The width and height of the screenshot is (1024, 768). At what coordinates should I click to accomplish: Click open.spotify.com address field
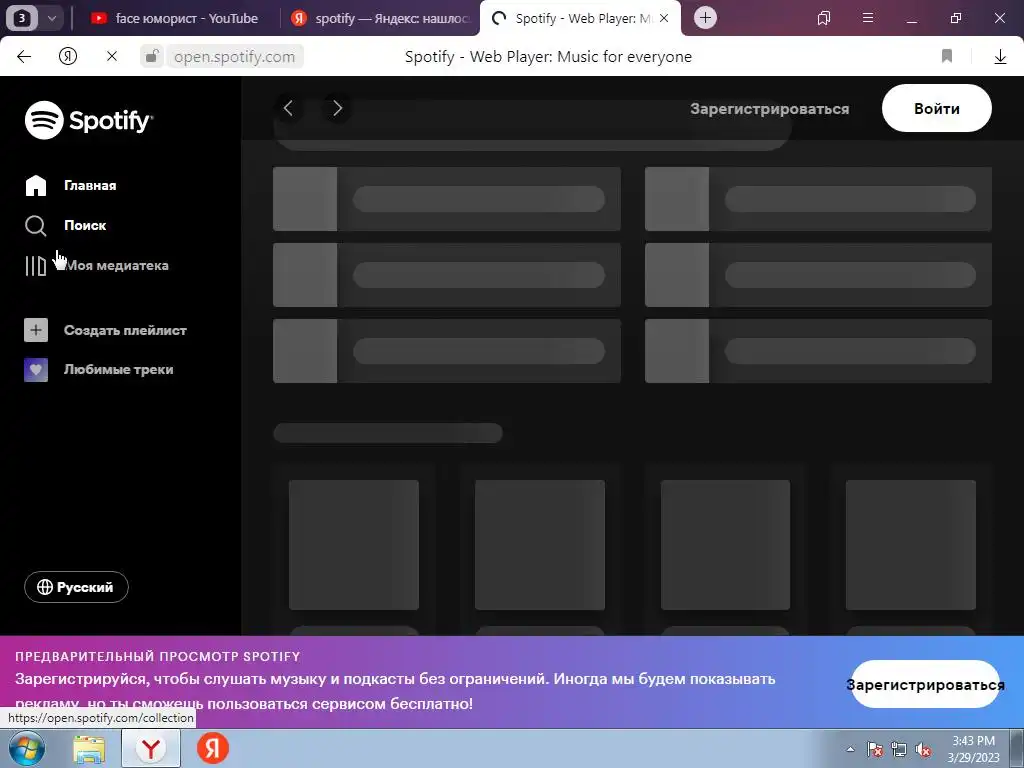point(234,57)
